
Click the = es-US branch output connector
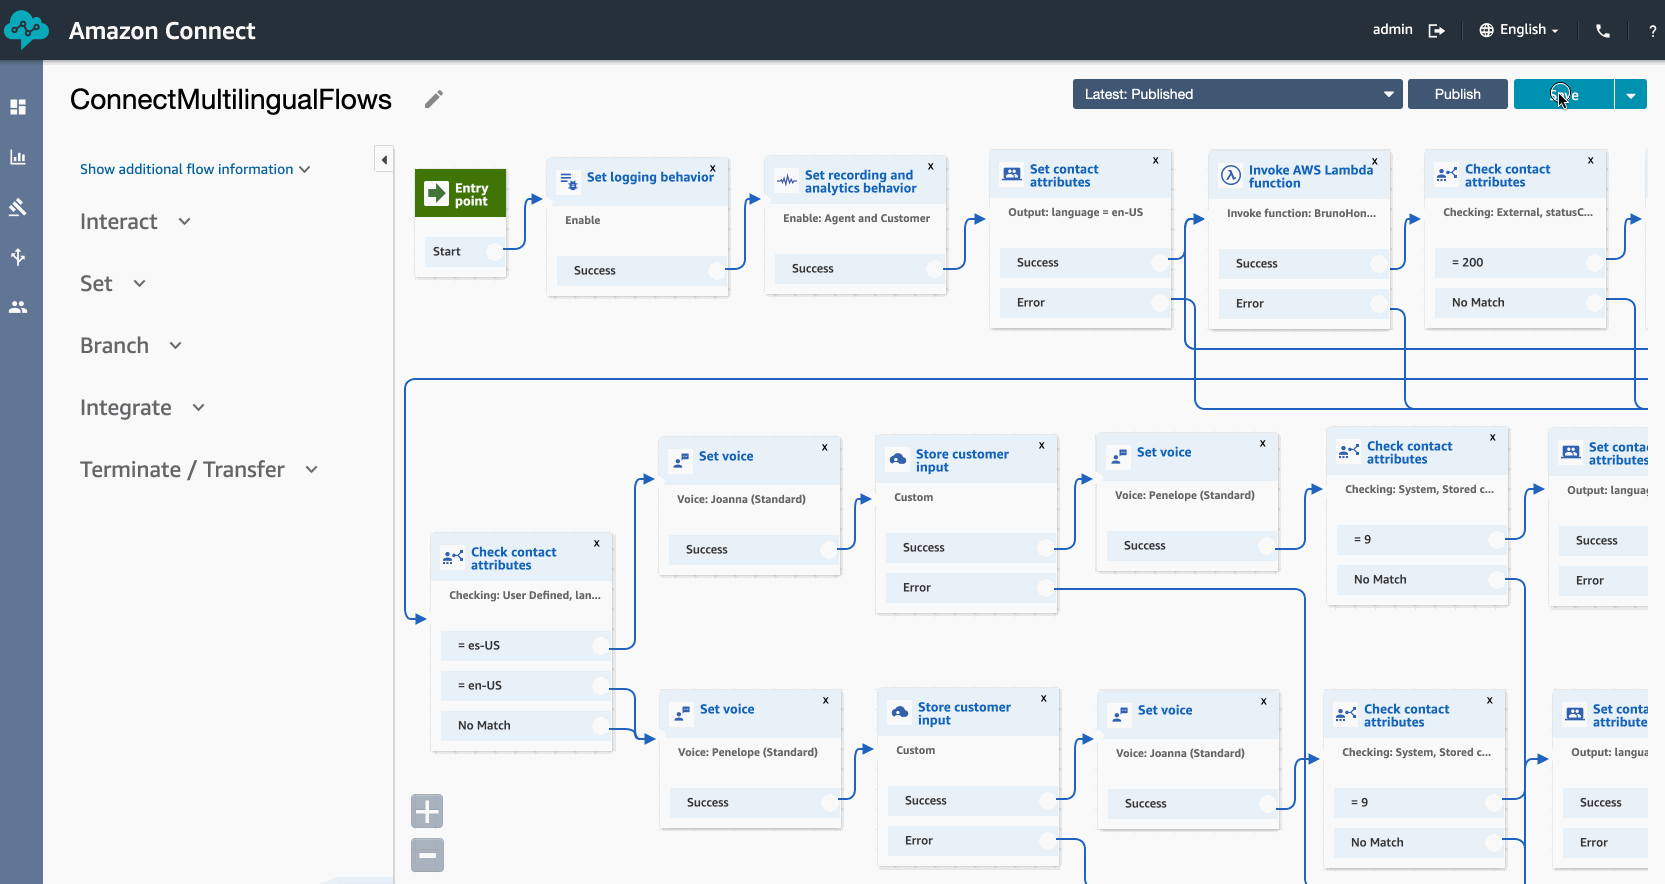601,645
